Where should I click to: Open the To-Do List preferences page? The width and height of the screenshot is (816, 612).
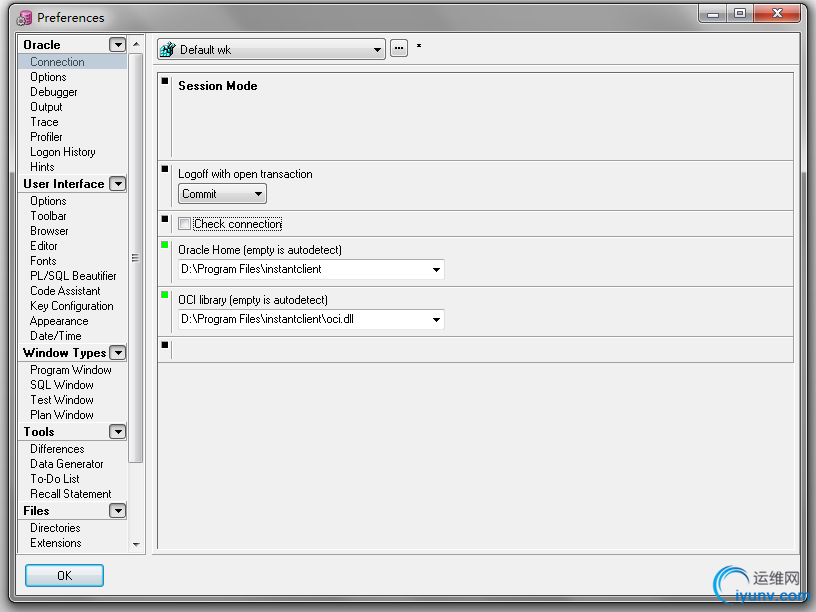coord(55,479)
